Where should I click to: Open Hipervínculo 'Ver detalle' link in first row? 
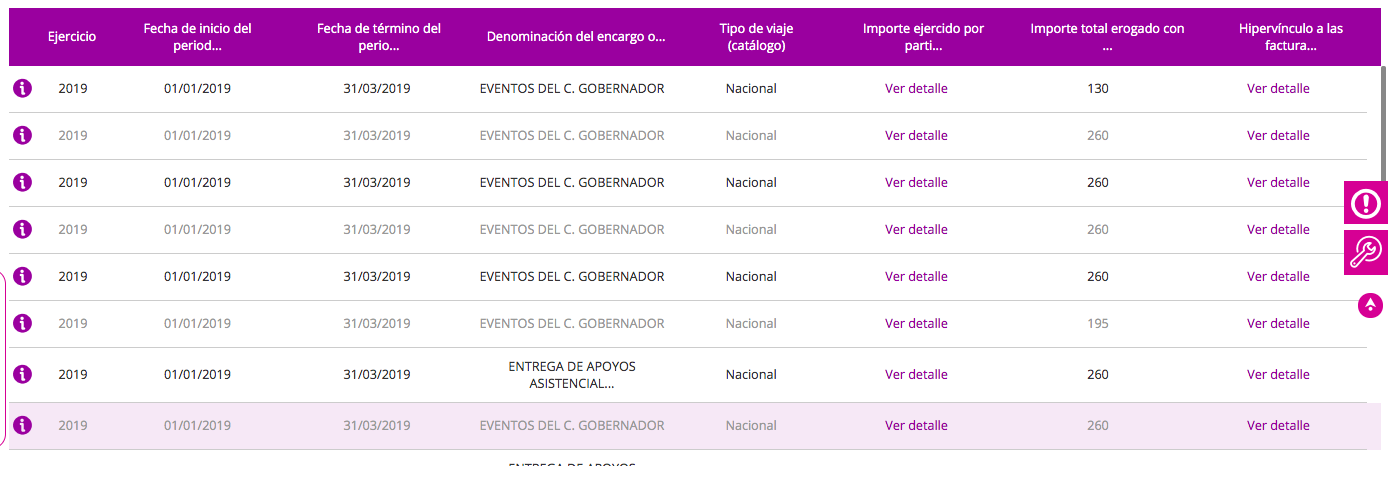pyautogui.click(x=1277, y=88)
